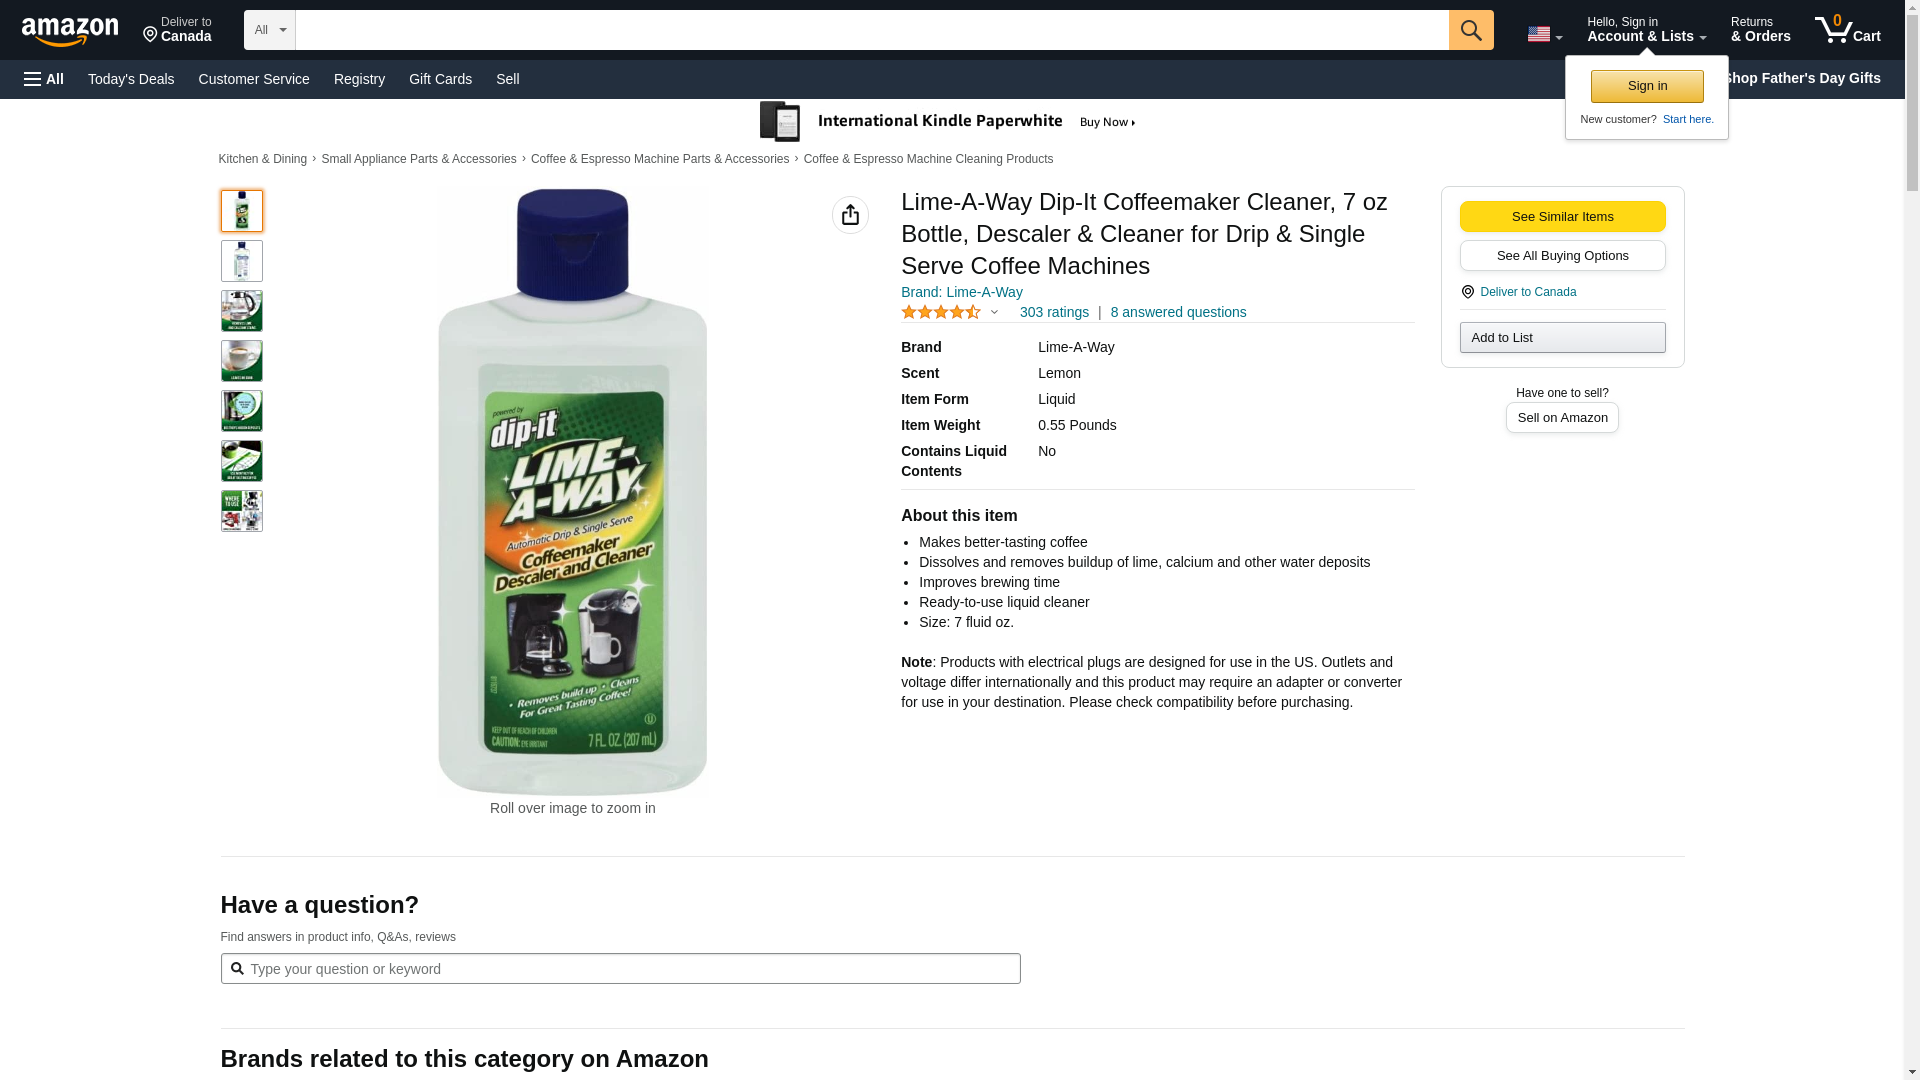Expand the ratings breakdown chevron
The height and width of the screenshot is (1080, 1920).
(994, 312)
